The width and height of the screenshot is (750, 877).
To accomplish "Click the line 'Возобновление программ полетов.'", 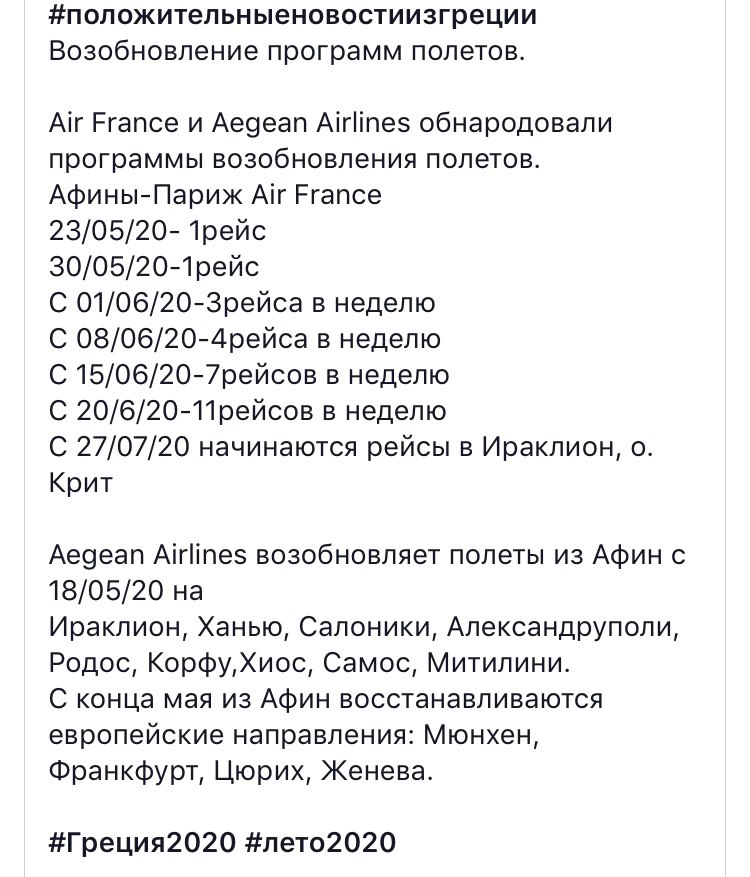I will tap(287, 51).
